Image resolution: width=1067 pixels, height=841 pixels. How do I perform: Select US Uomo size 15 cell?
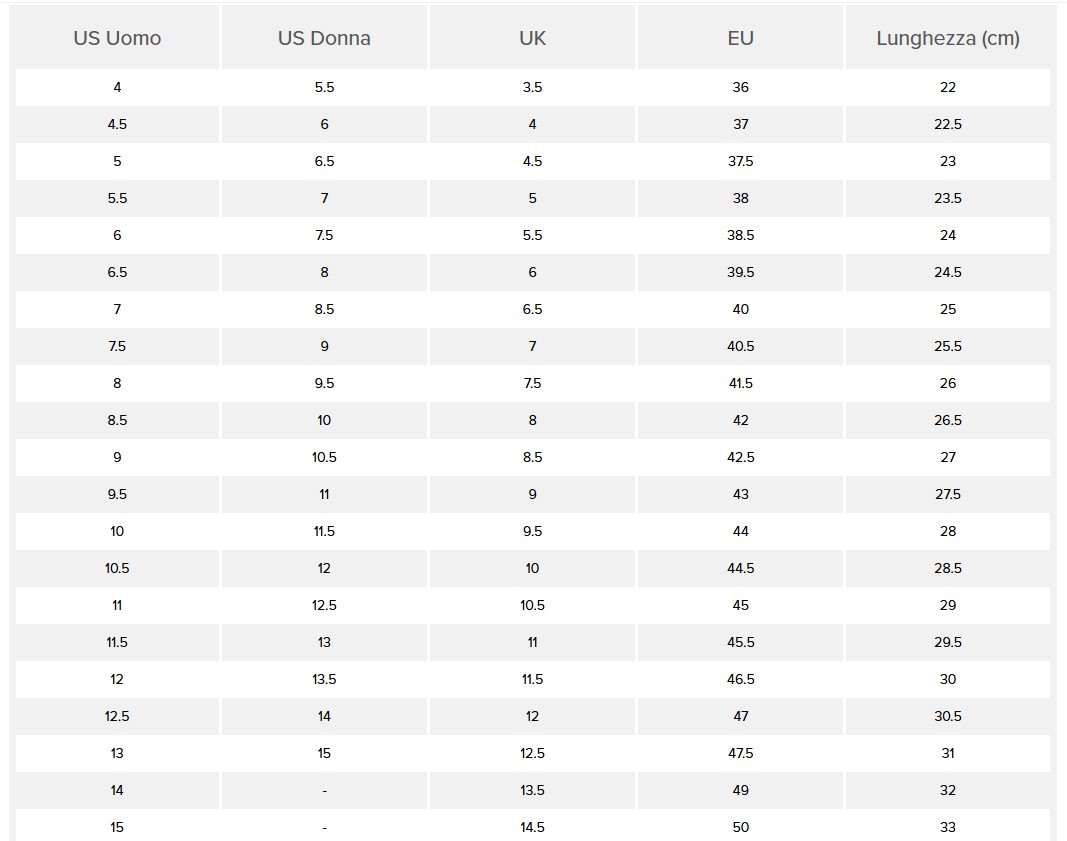point(117,827)
